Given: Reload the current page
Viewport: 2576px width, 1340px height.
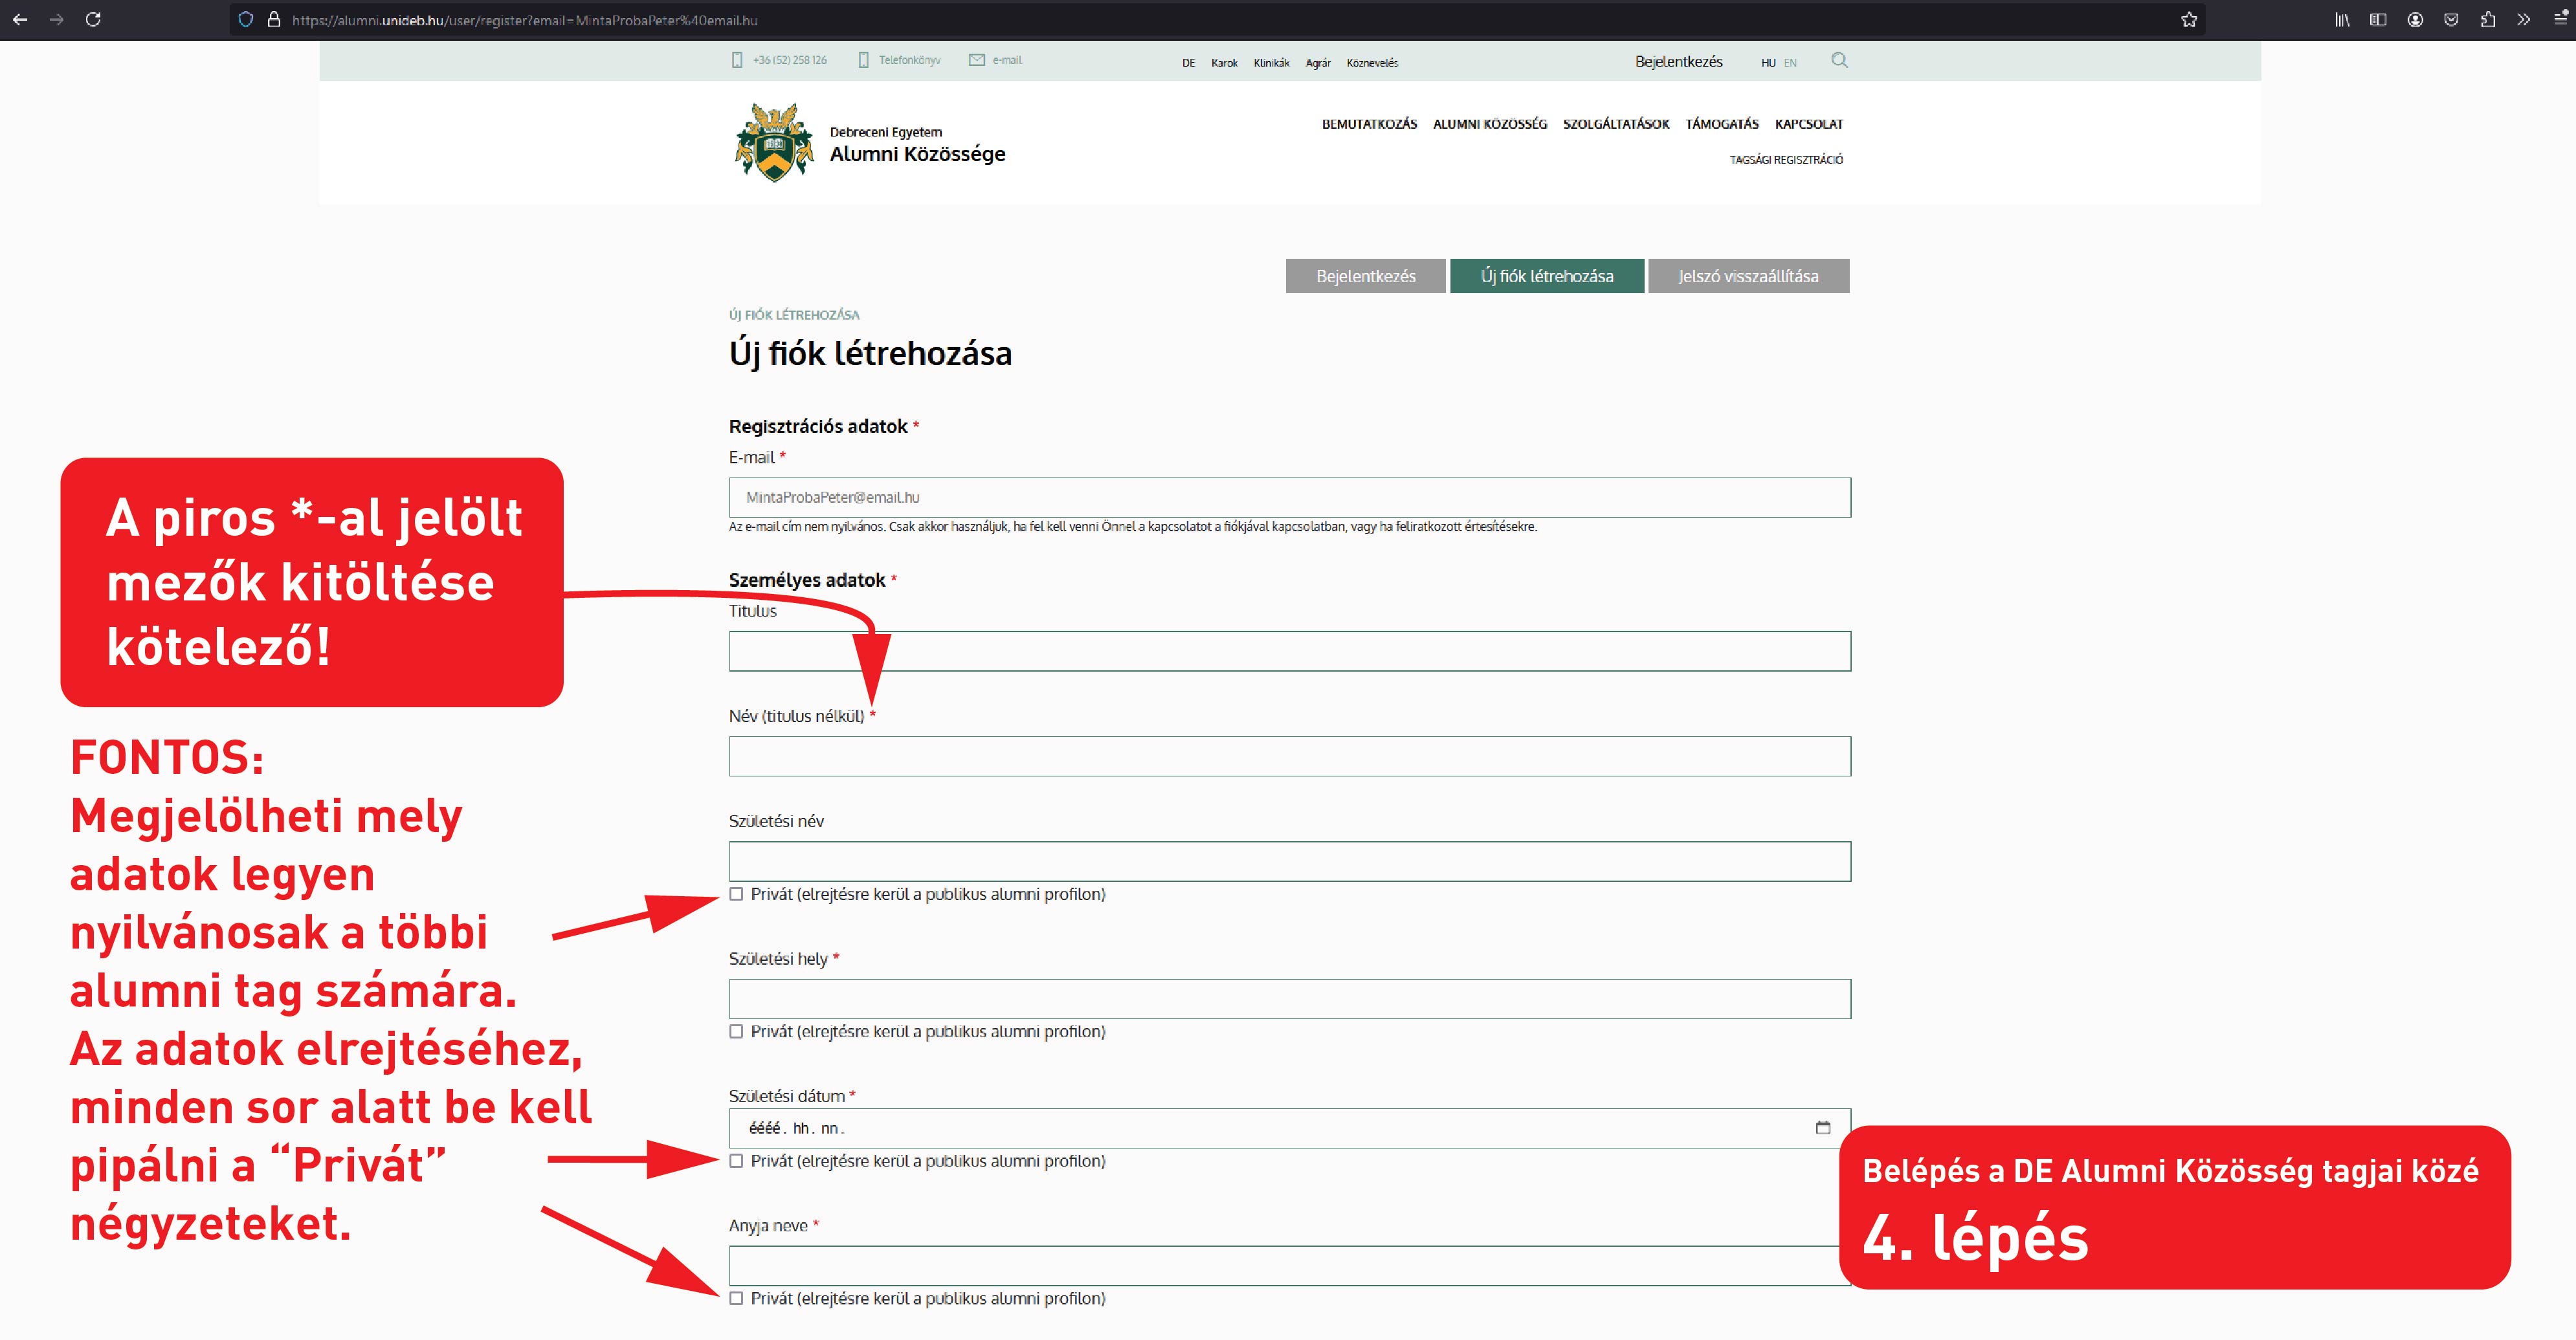Looking at the screenshot, I should point(93,19).
